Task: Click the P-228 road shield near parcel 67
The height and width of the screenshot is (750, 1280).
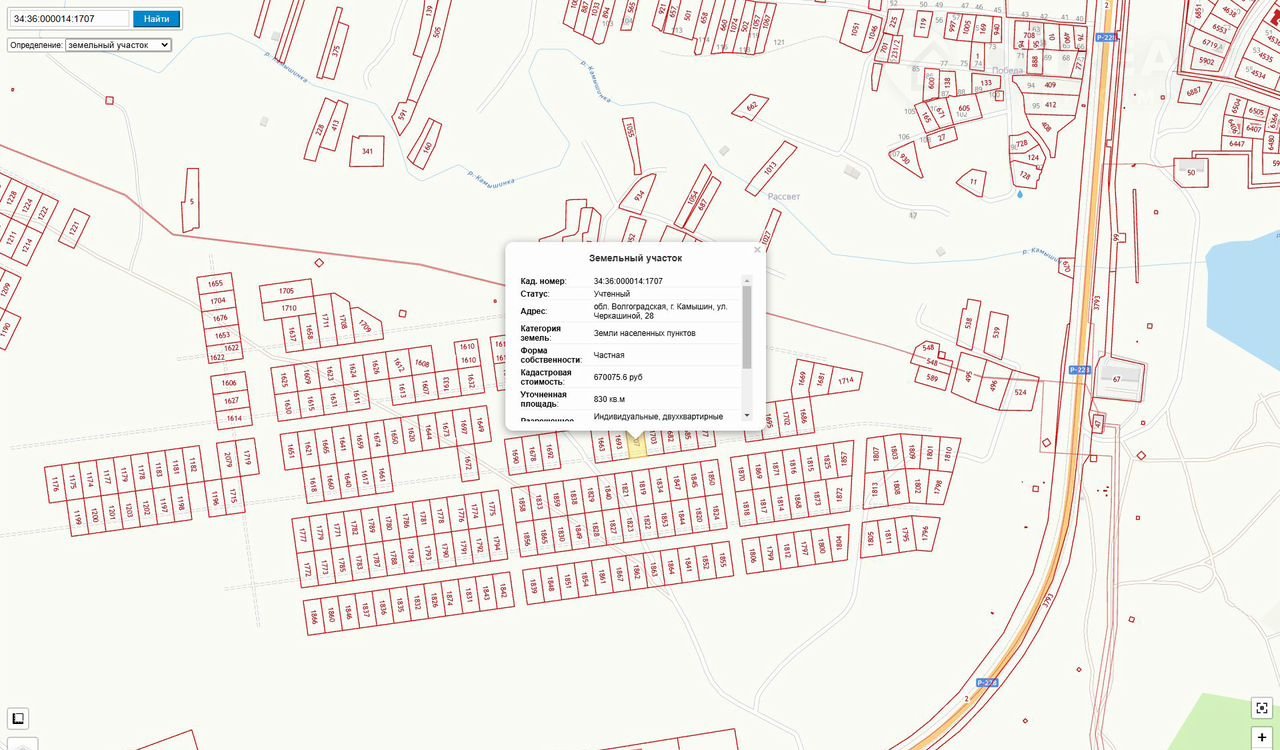Action: click(x=1078, y=369)
